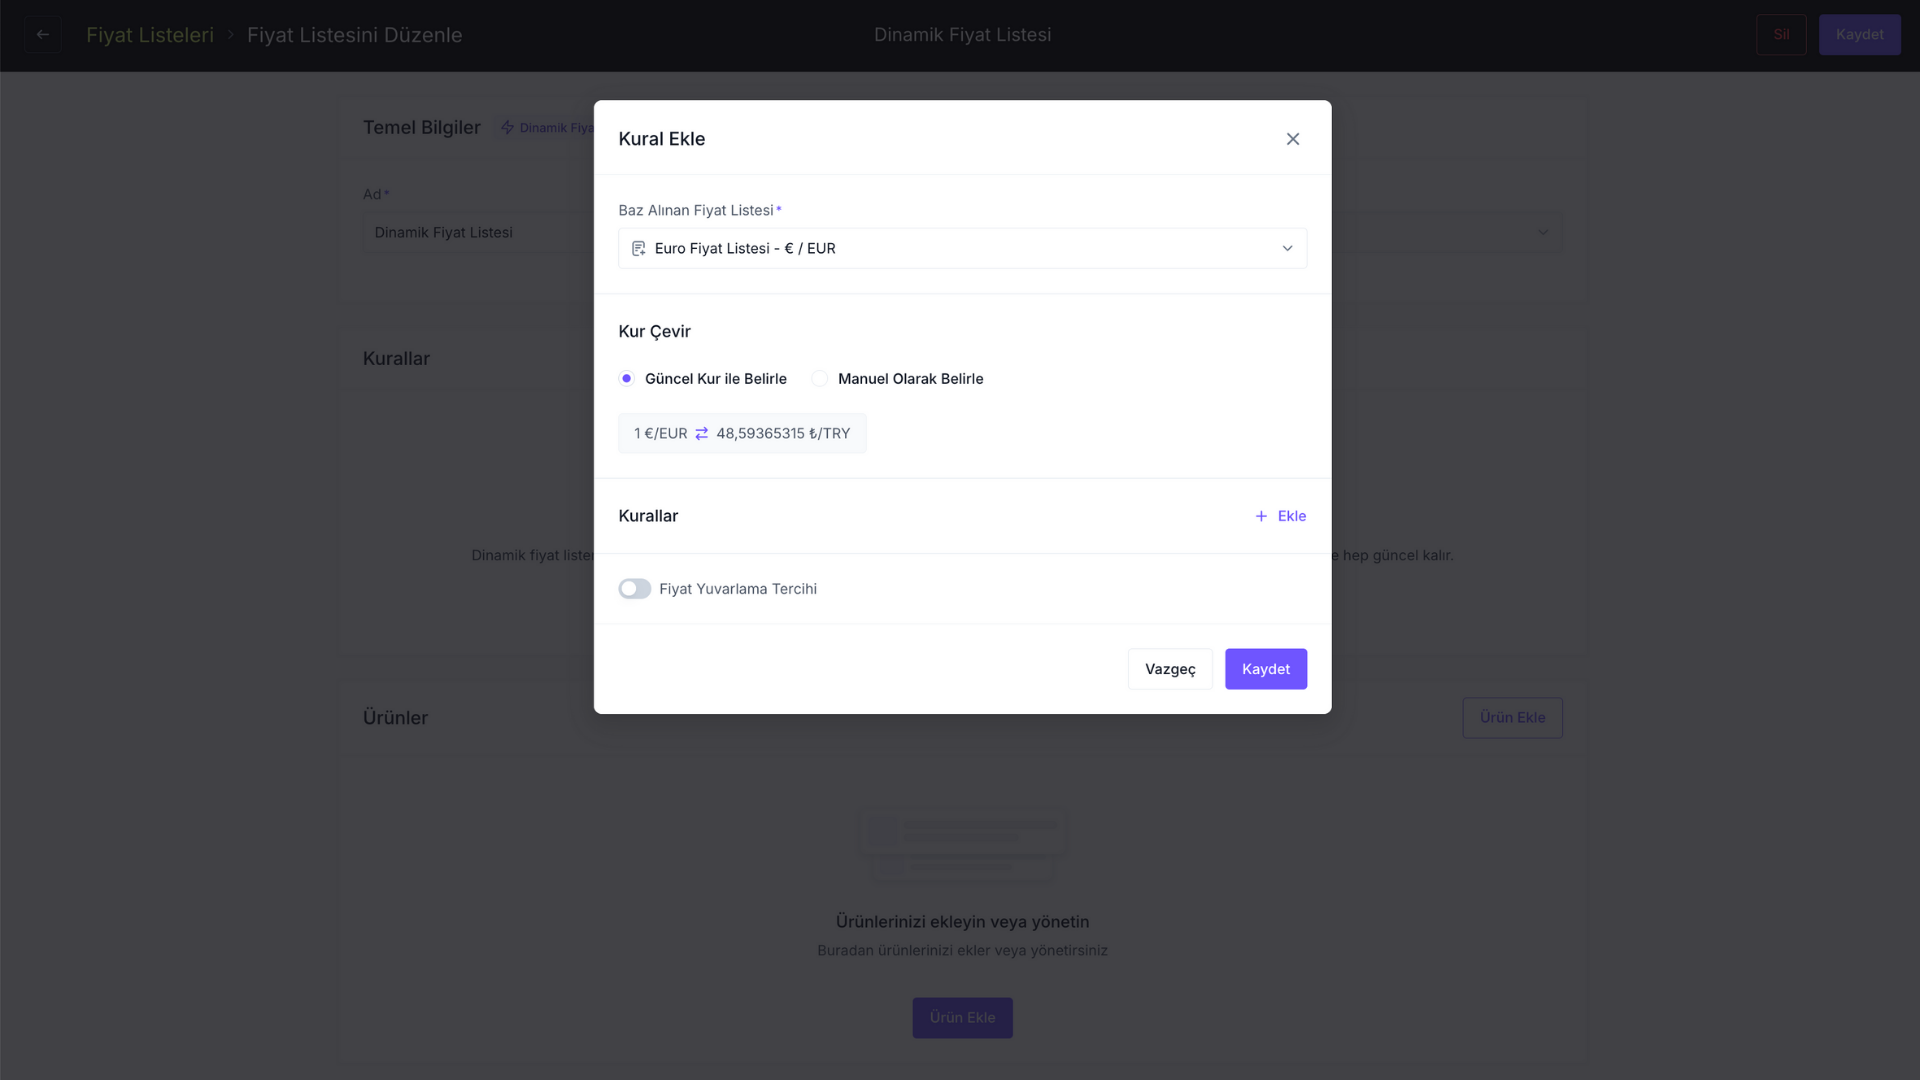The width and height of the screenshot is (1920, 1080).
Task: Enable Fiyat Yuvarlama Tercihi switch
Action: click(634, 589)
